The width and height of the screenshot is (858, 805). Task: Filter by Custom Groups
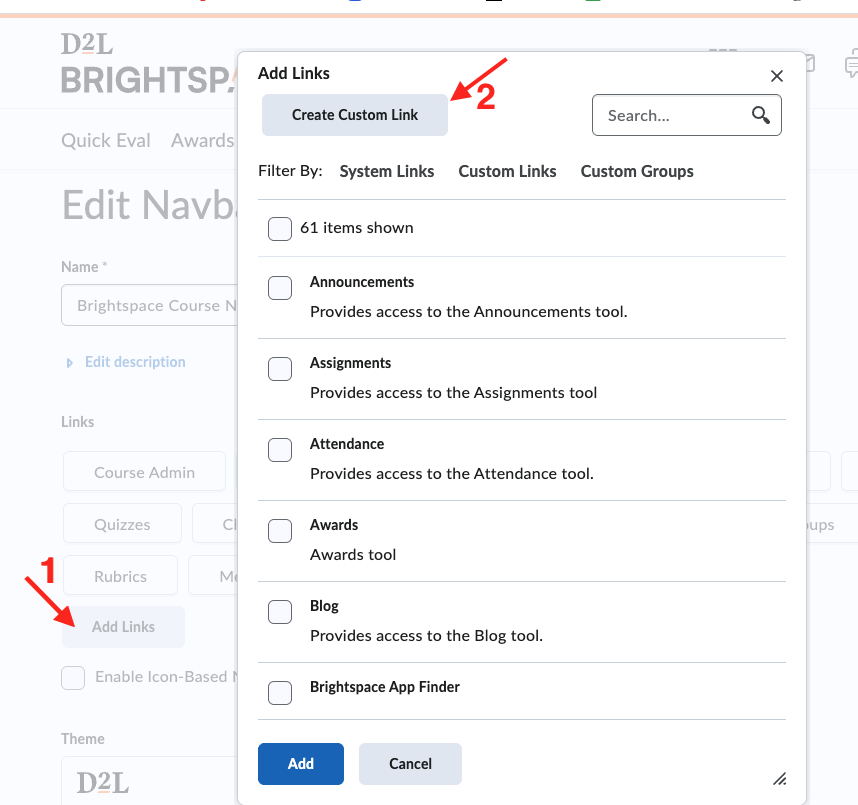coord(637,171)
